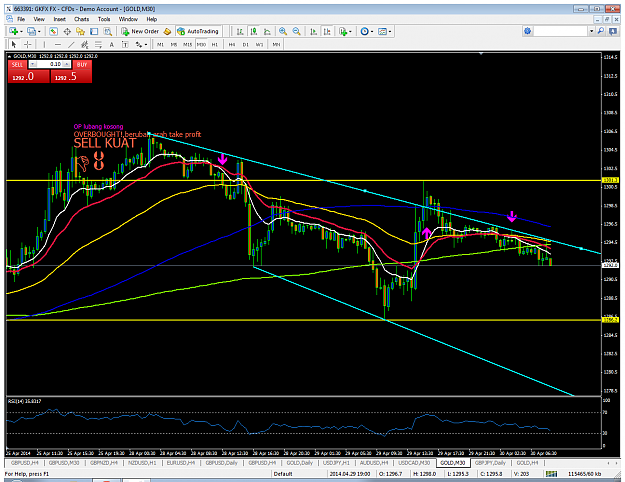Open the Data Window crosshair-target icon

point(67,31)
